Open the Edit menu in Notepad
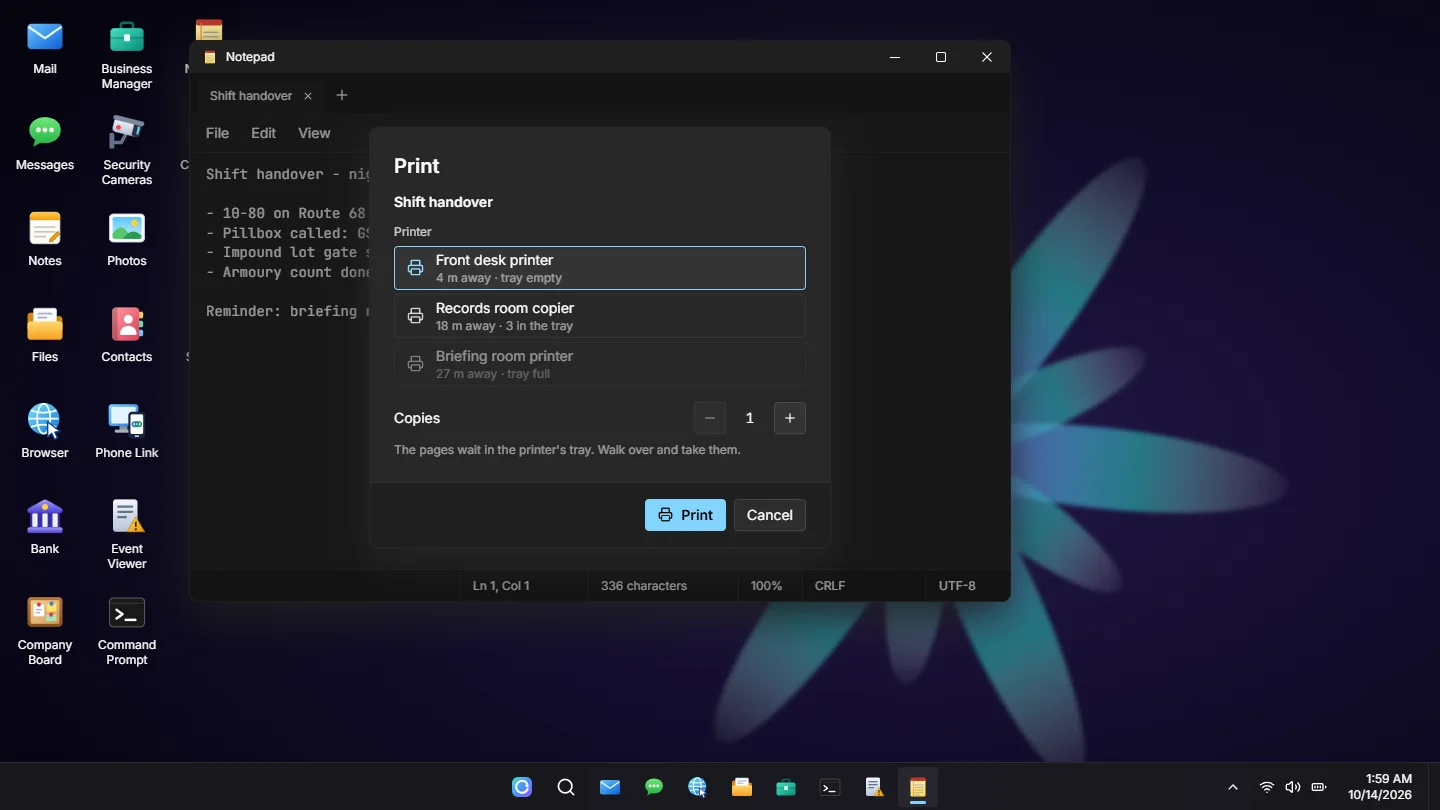This screenshot has height=810, width=1440. point(263,133)
